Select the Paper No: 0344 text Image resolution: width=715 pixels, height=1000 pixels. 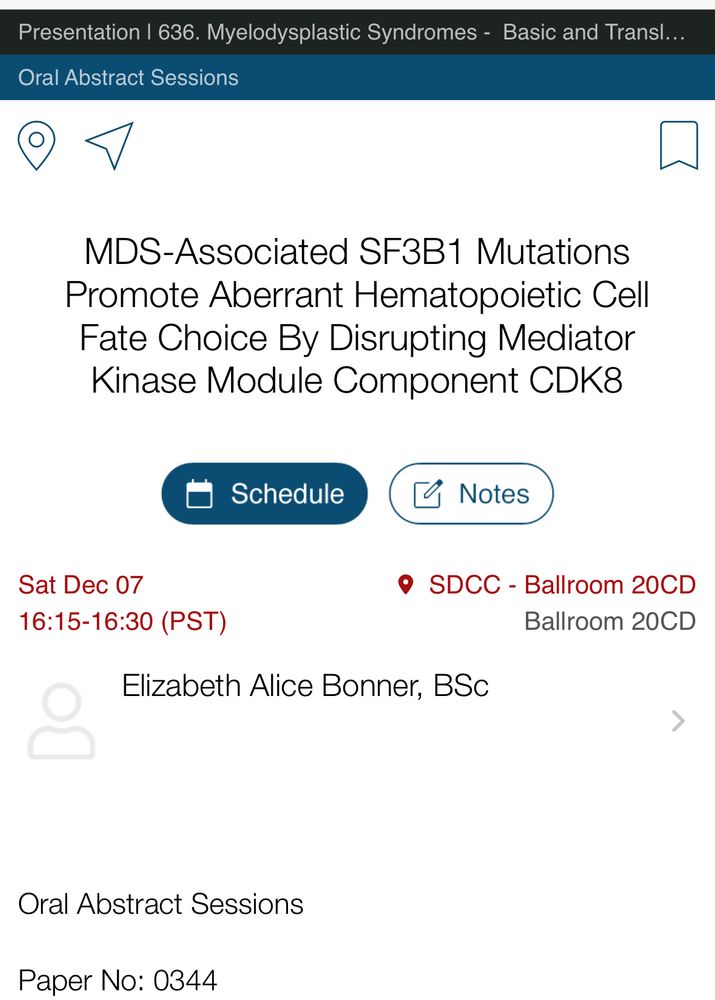pyautogui.click(x=117, y=981)
